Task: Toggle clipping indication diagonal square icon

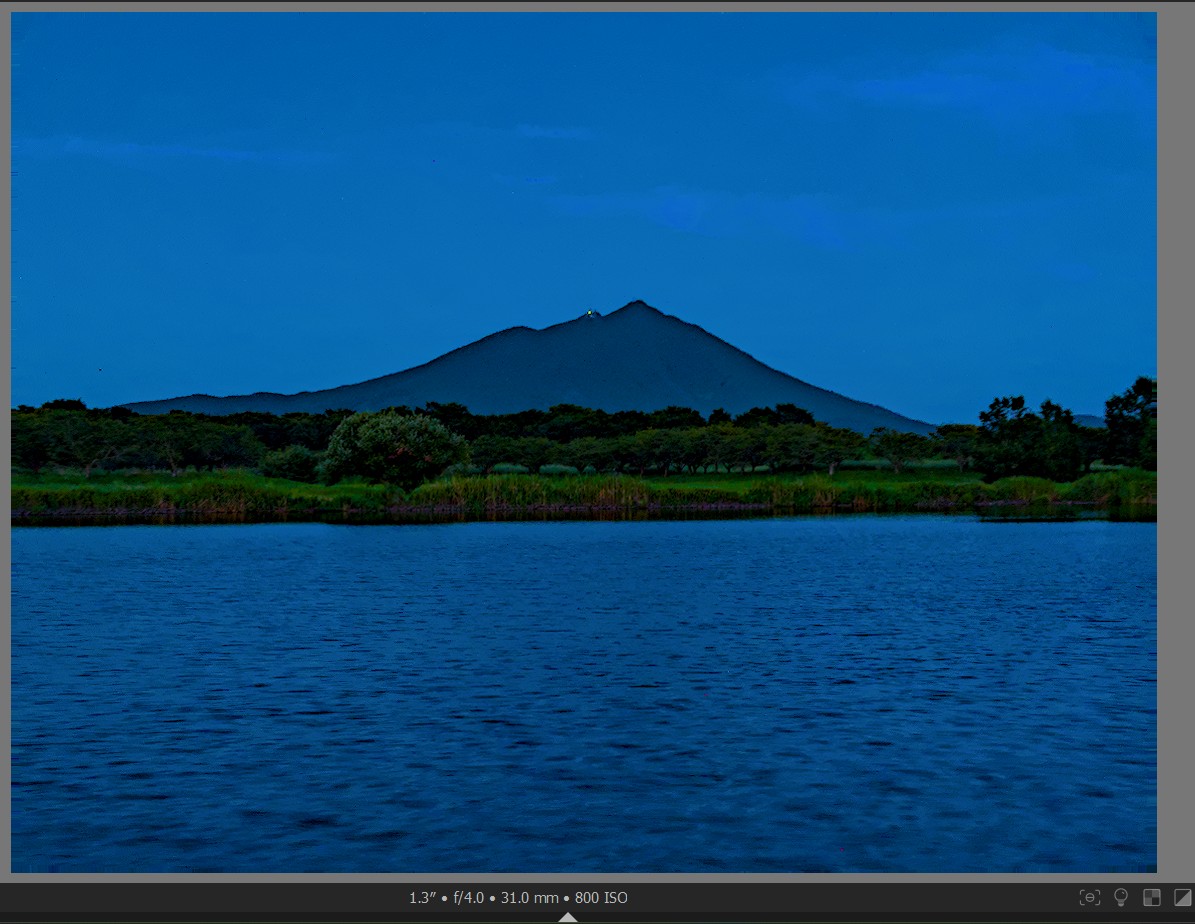Action: 1183,897
